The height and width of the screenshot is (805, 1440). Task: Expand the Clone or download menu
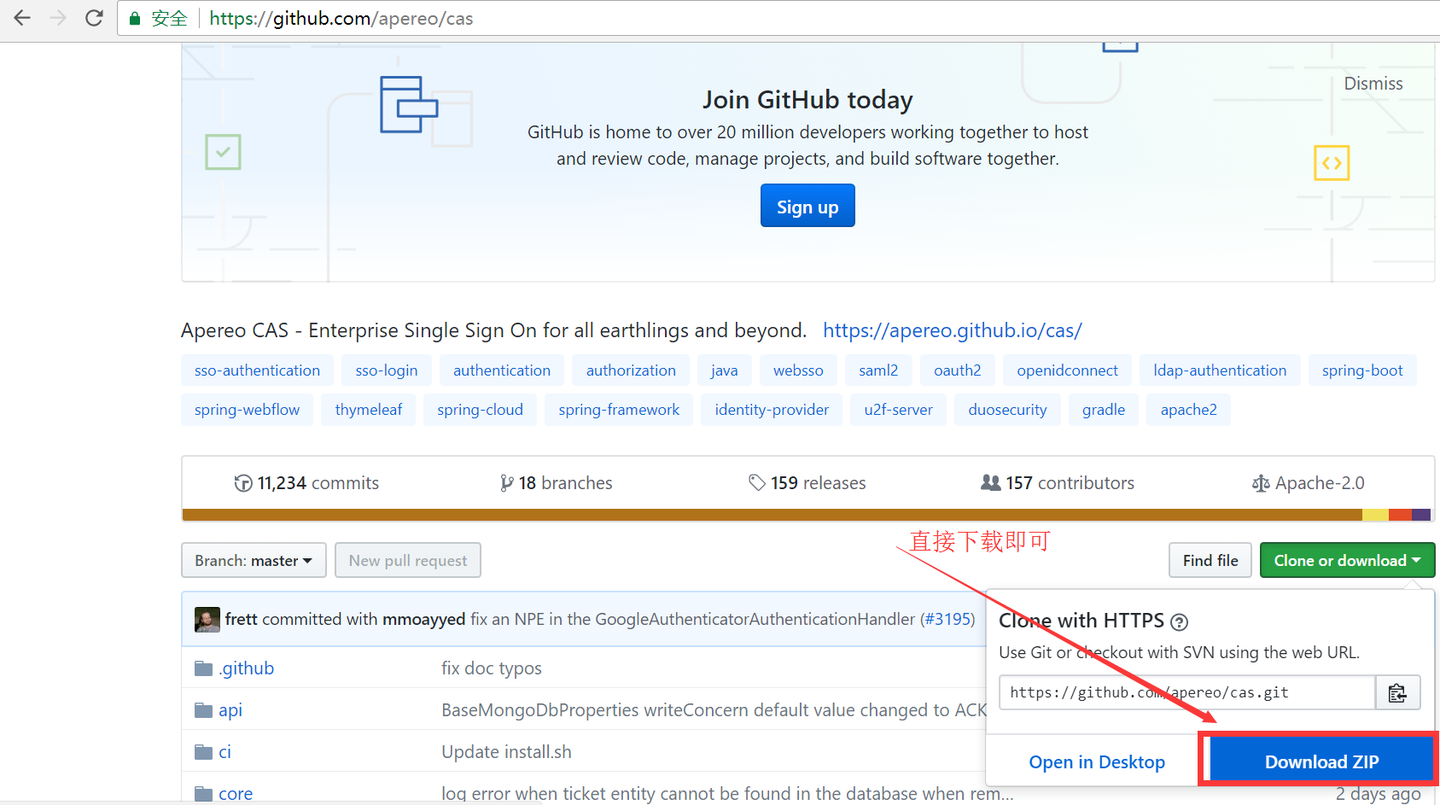[x=1347, y=560]
